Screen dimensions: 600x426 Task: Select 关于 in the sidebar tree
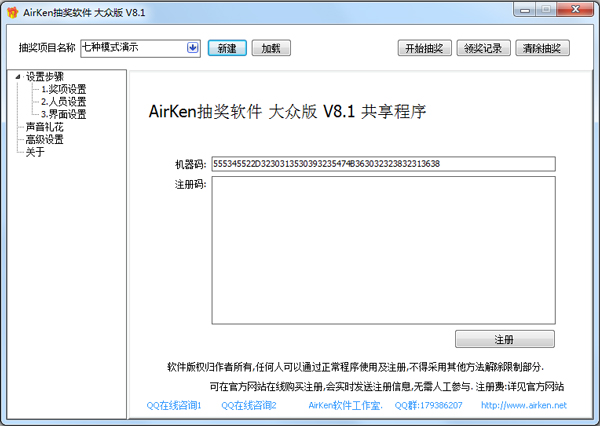pos(35,152)
